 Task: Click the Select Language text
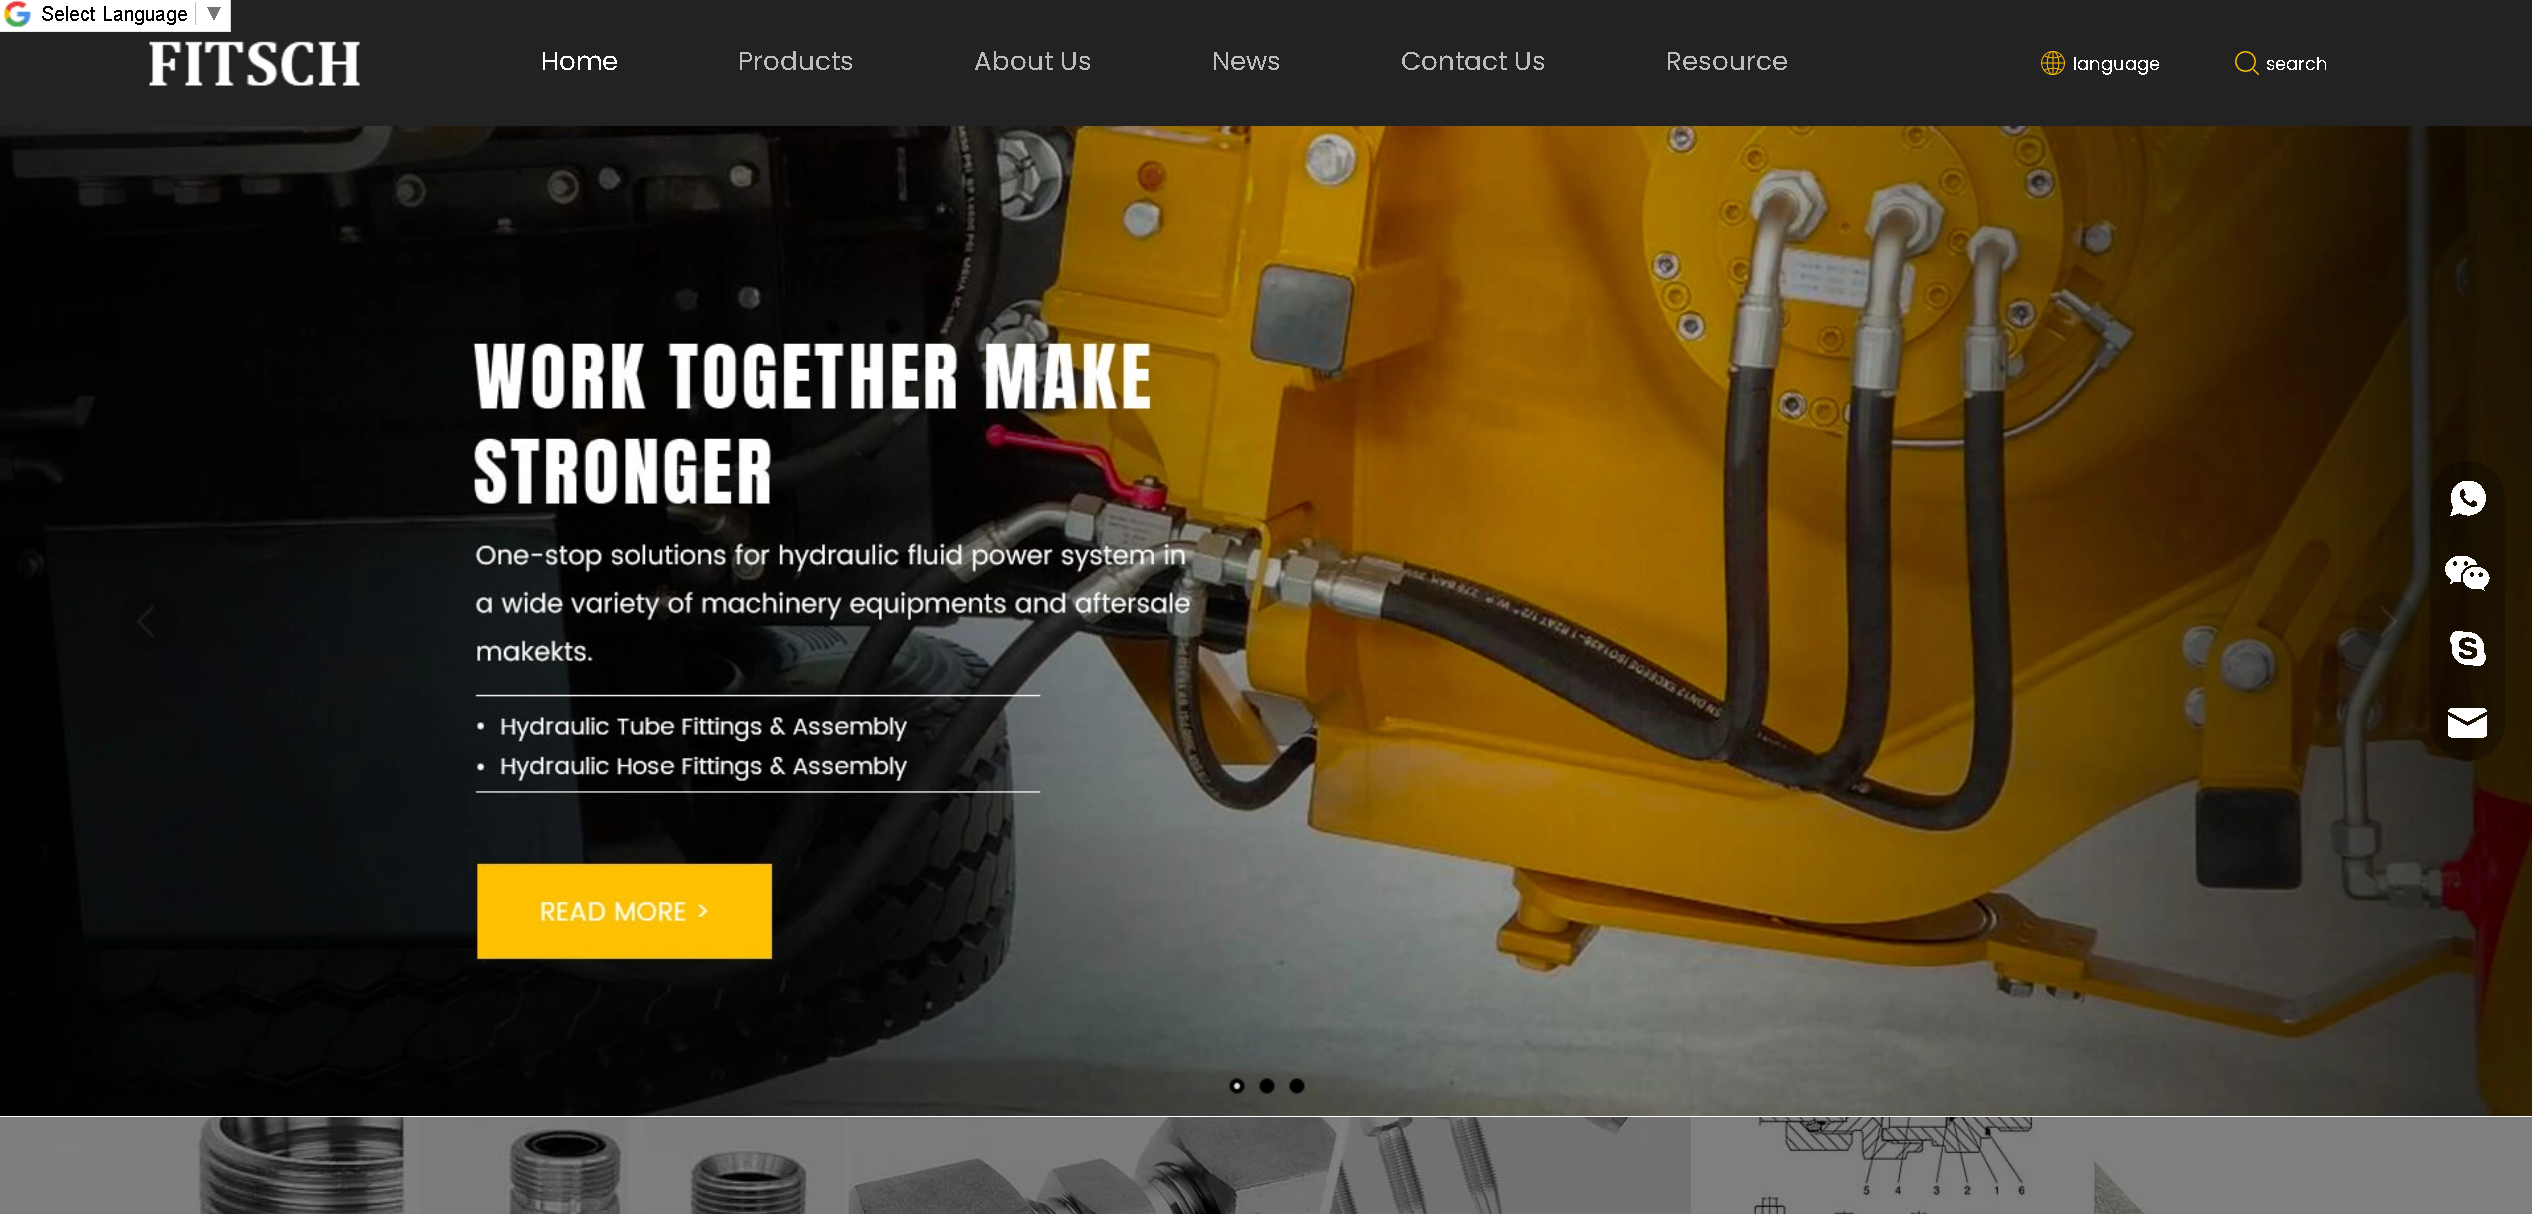point(114,14)
